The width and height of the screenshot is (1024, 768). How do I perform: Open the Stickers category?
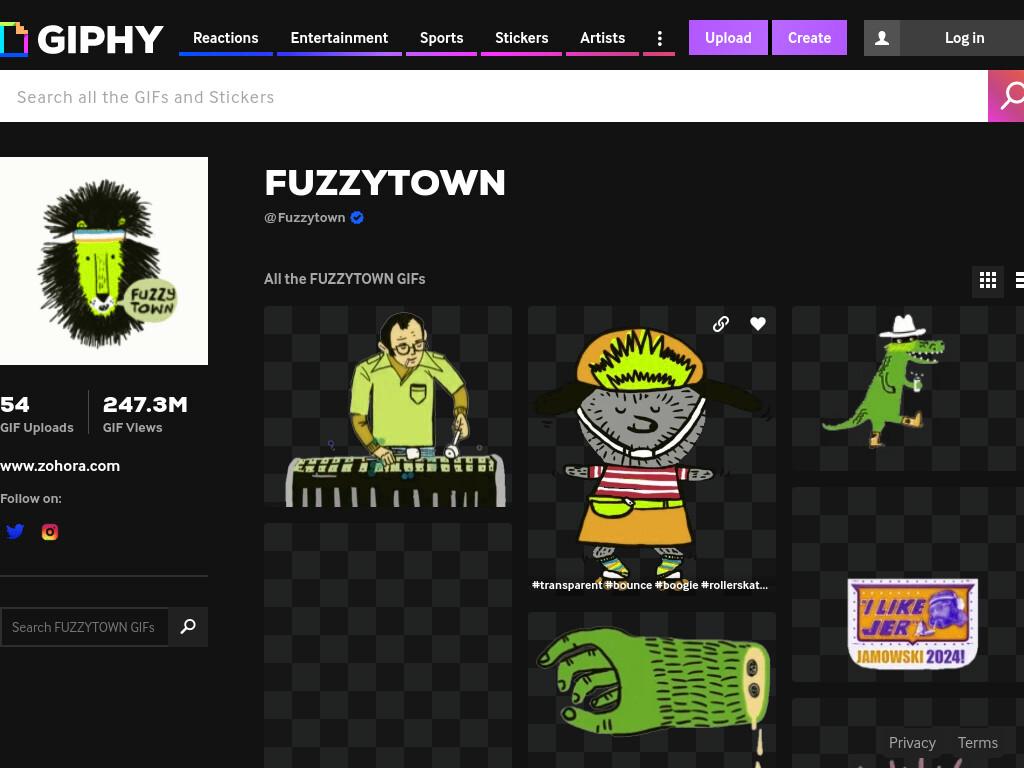tap(521, 39)
